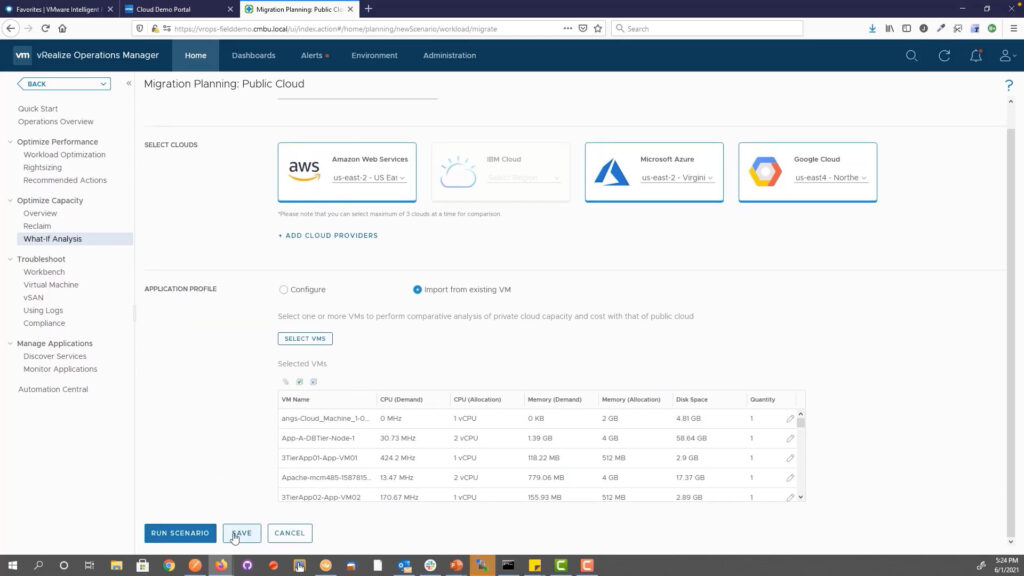Click the CANCEL button

coord(289,533)
